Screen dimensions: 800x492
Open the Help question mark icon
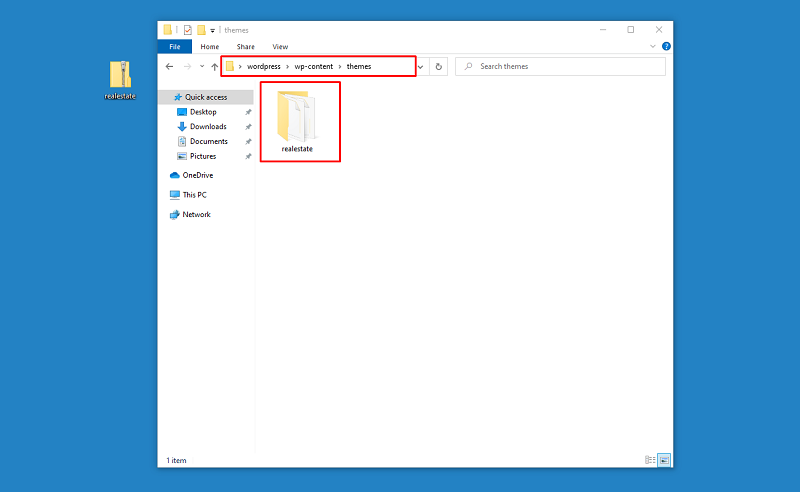[666, 46]
